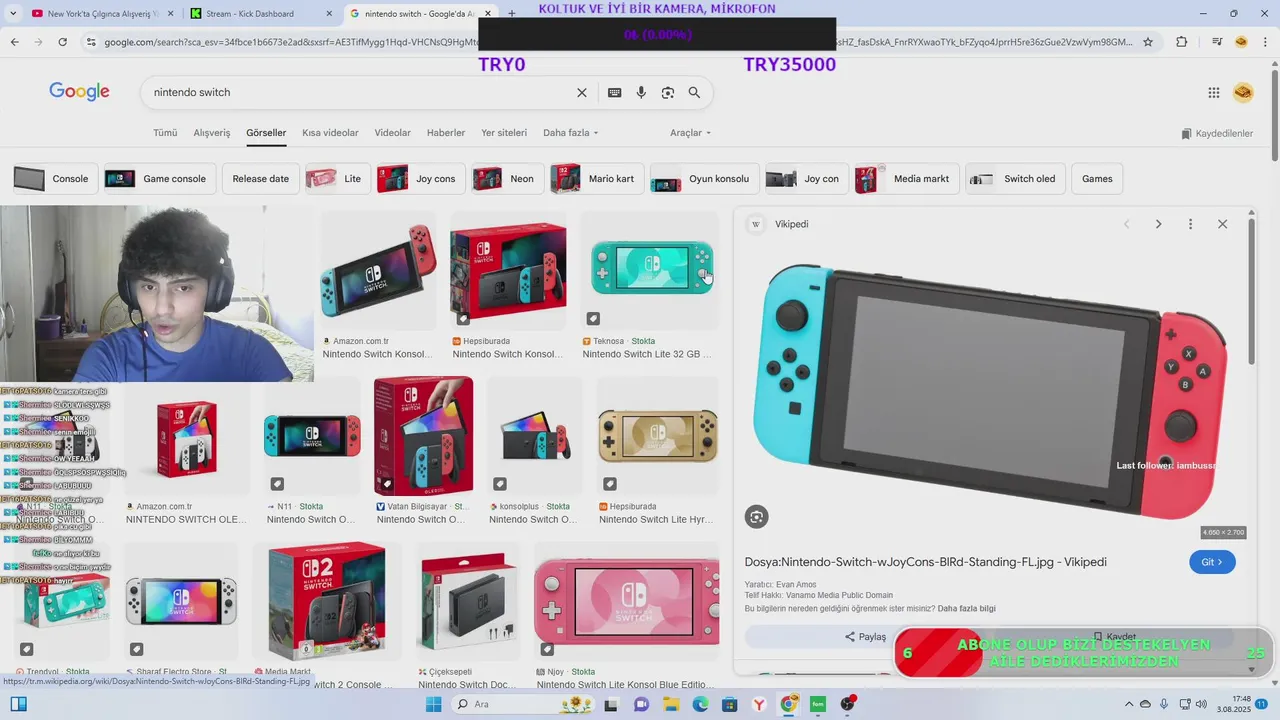Go back to the previous page
Screen dimensions: 1280x720
tap(14, 42)
